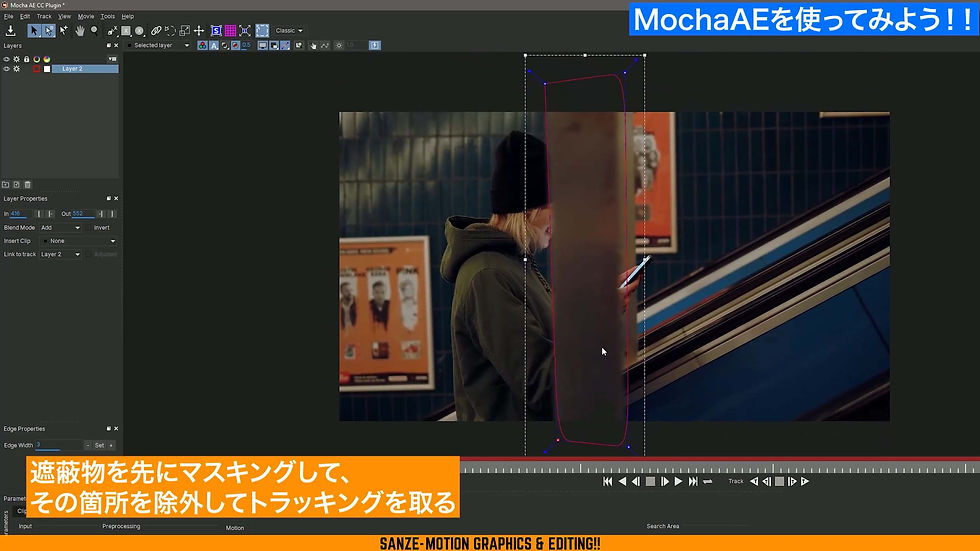The image size is (980, 551).
Task: Select the Zoom magnifier tool
Action: point(94,30)
